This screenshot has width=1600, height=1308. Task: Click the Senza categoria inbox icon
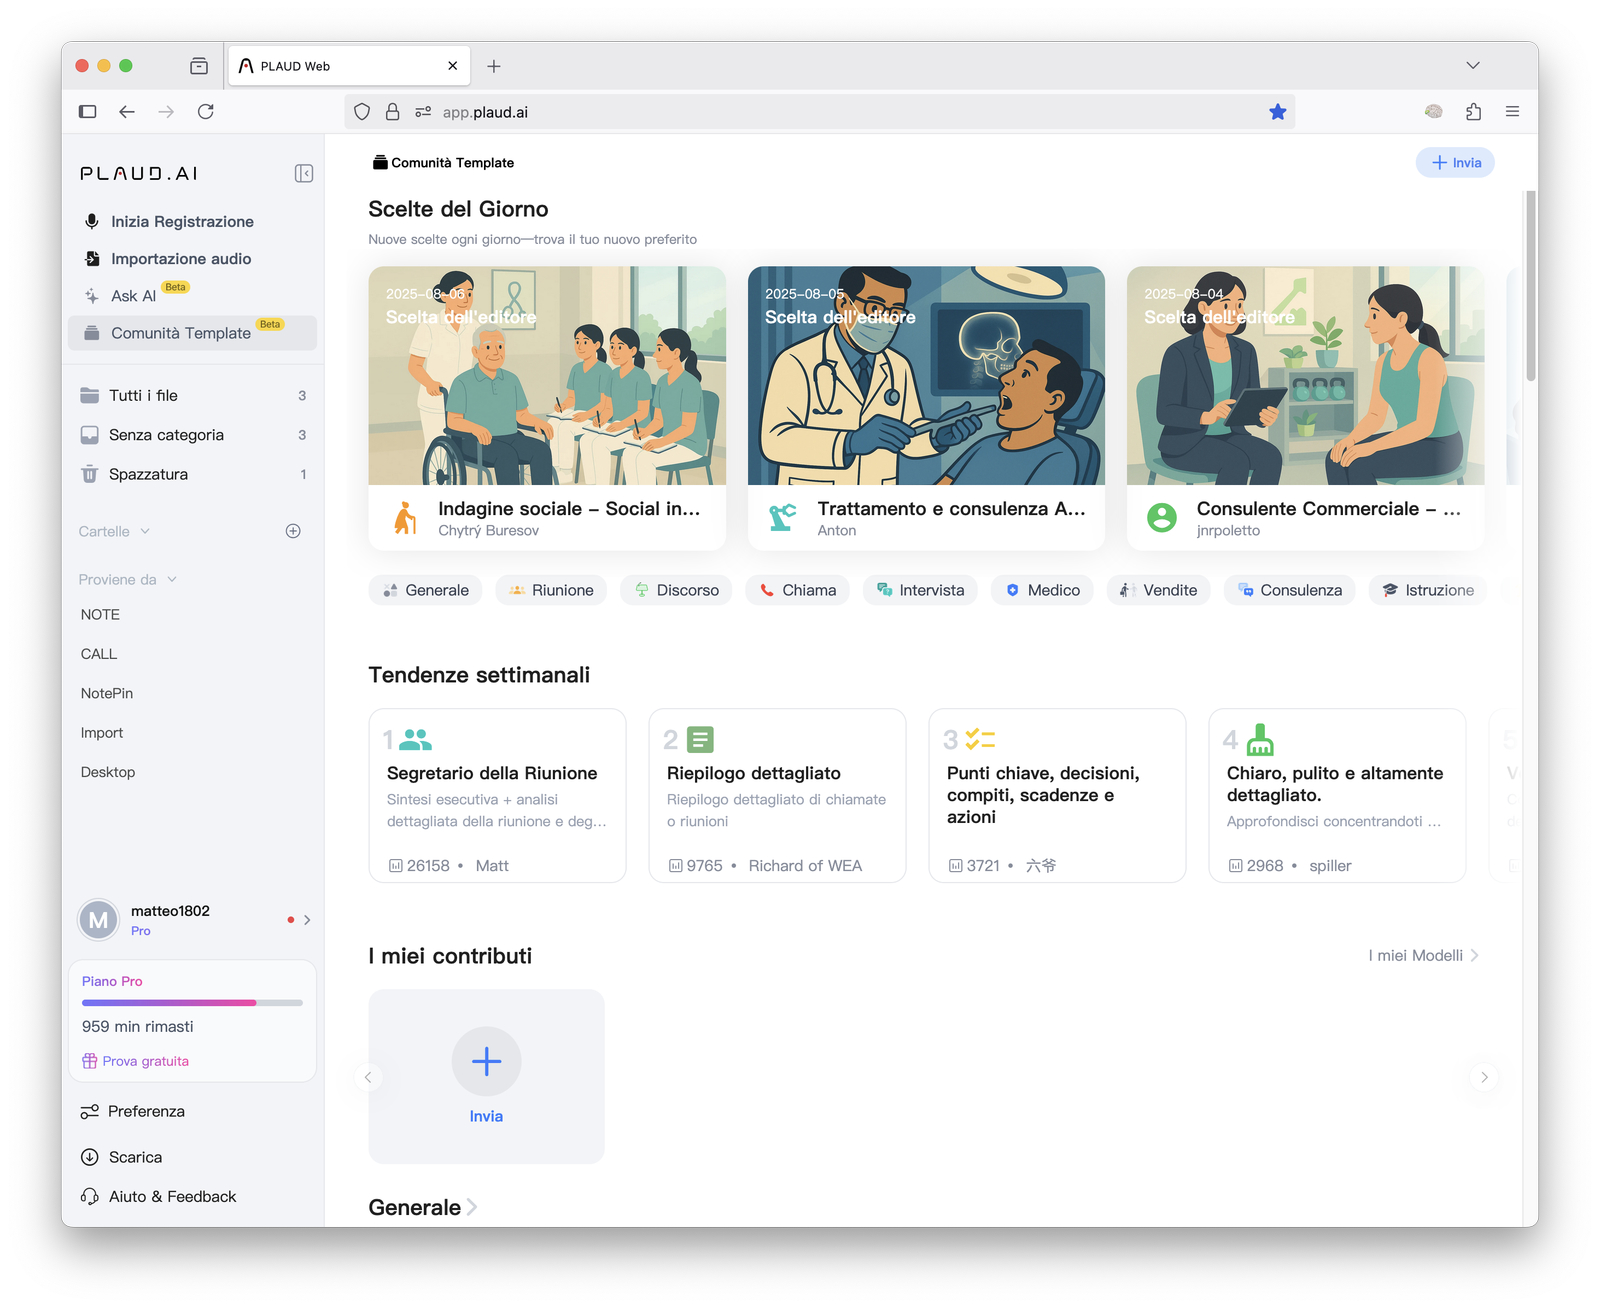[x=90, y=435]
